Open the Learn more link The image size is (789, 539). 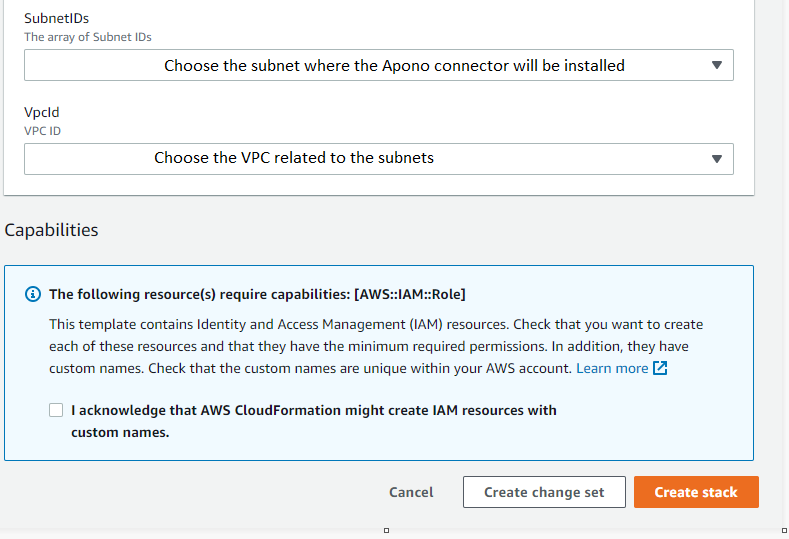pyautogui.click(x=612, y=368)
